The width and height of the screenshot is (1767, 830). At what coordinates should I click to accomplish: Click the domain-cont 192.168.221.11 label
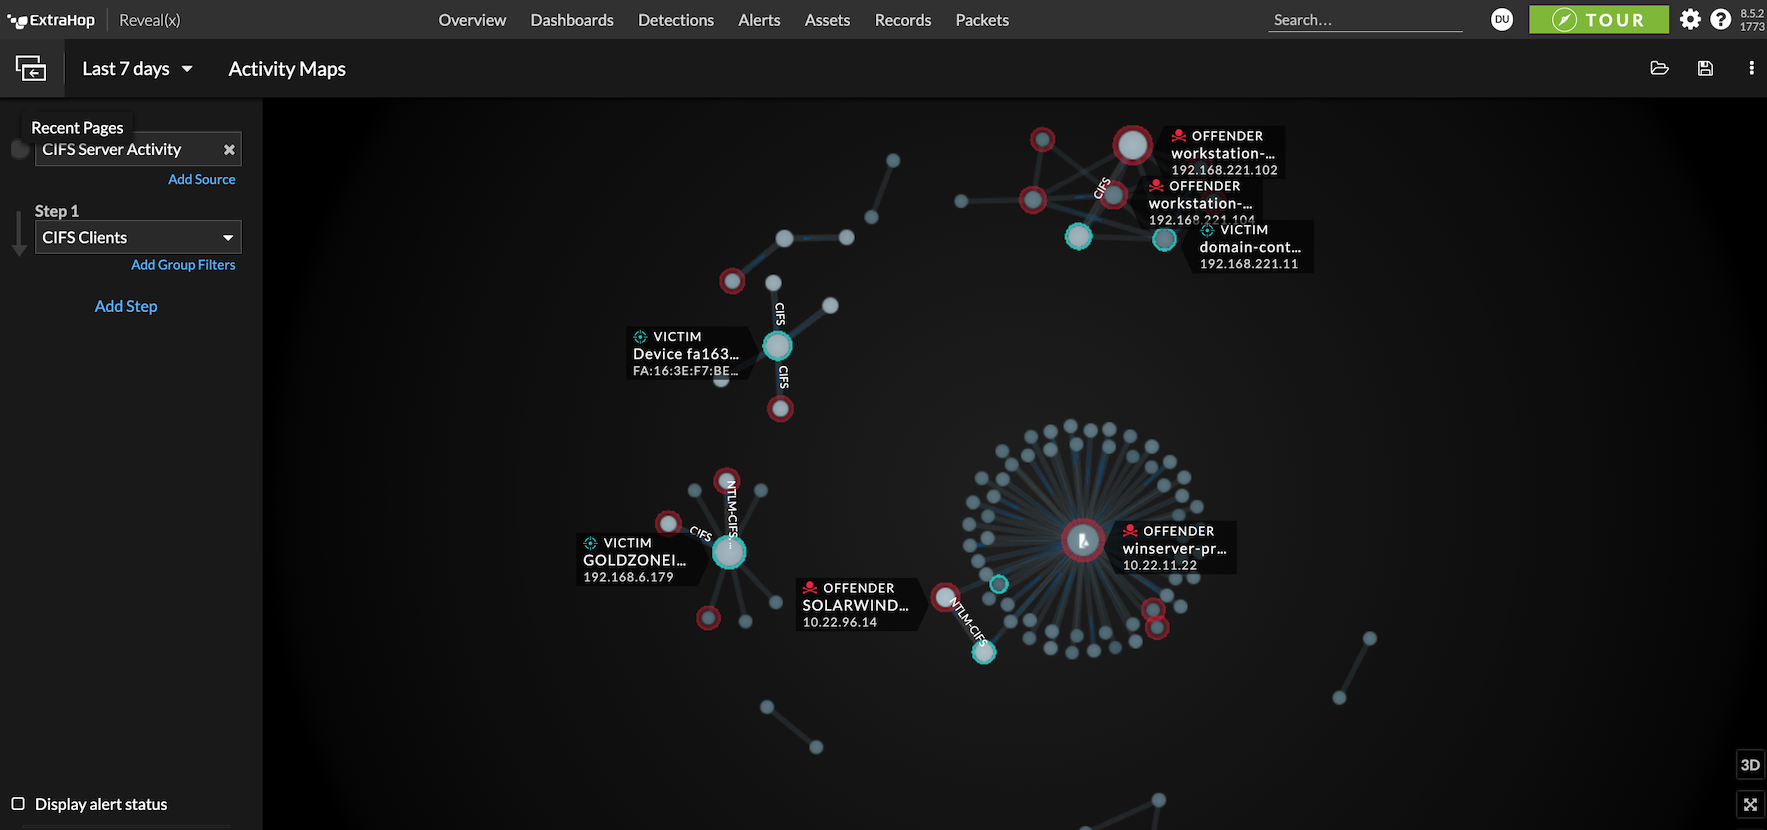(x=1250, y=247)
